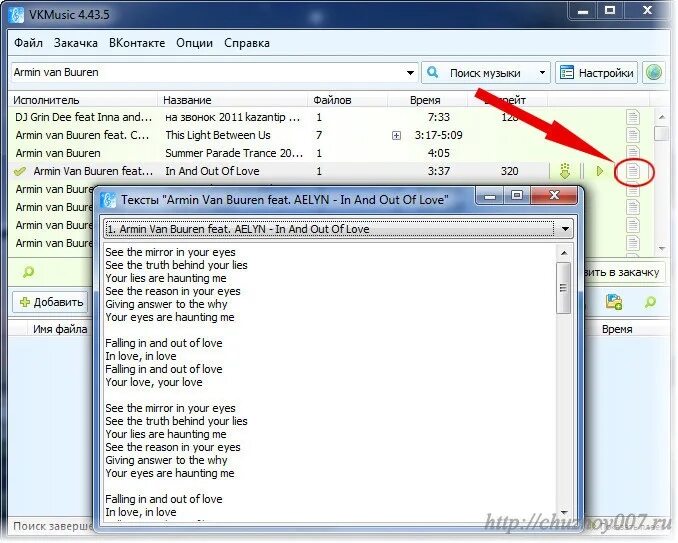The image size is (678, 543).
Task: Click Имя файла column header in downloads
Action: (x=60, y=329)
